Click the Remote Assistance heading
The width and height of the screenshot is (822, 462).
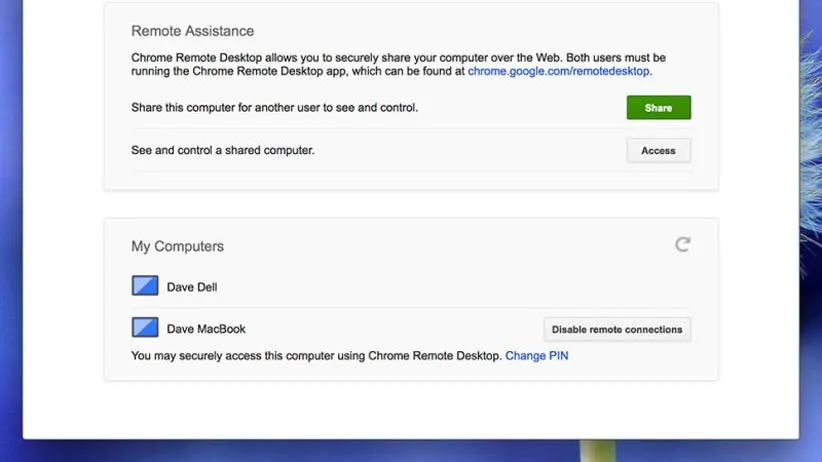coord(192,31)
